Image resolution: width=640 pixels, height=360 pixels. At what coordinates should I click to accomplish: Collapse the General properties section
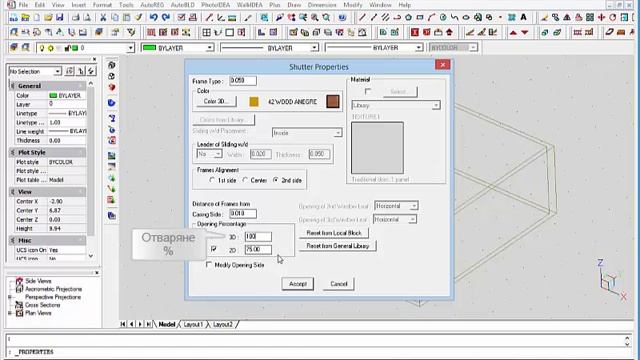[13, 86]
